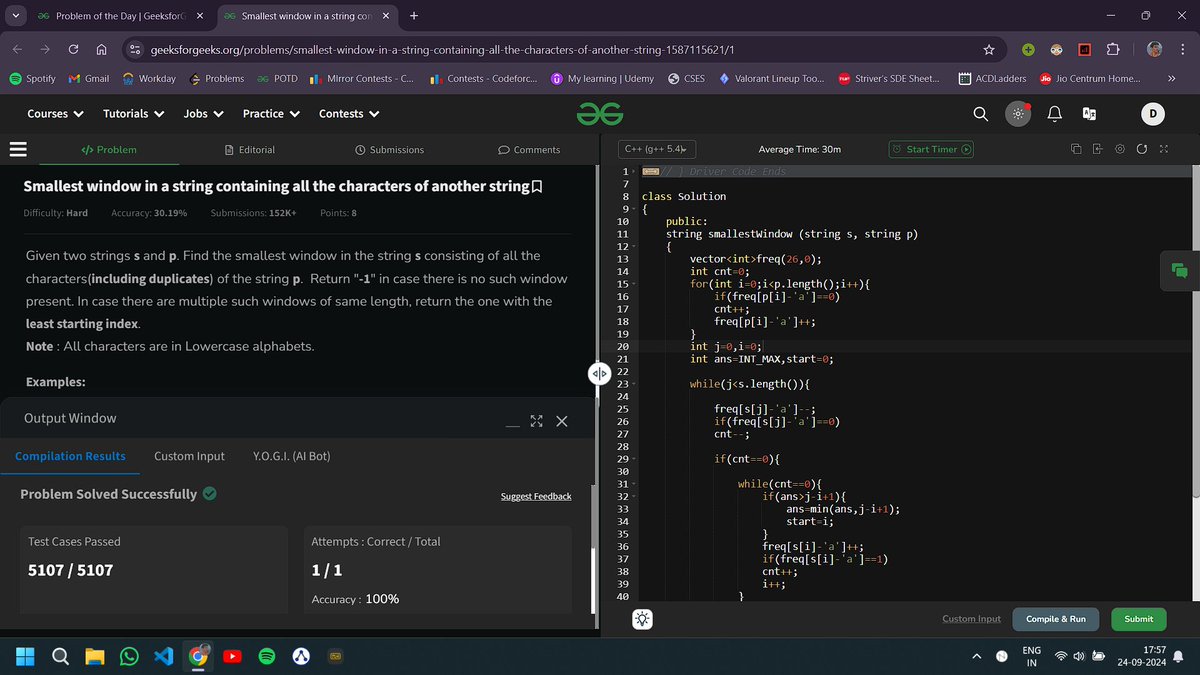This screenshot has width=1200, height=675.
Task: Open the Spotify bookmark
Action: [x=32, y=78]
